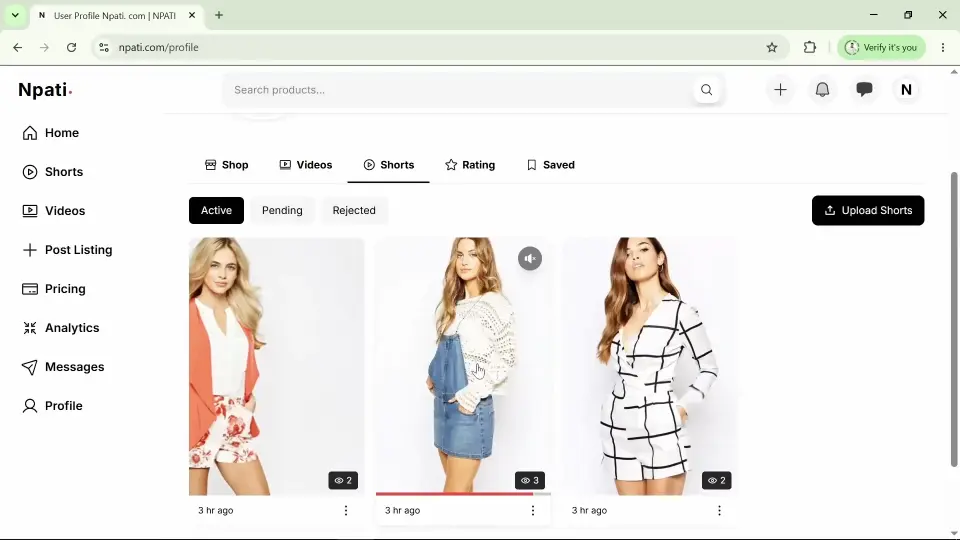Open the Home sidebar link
This screenshot has height=540, width=960.
50,133
